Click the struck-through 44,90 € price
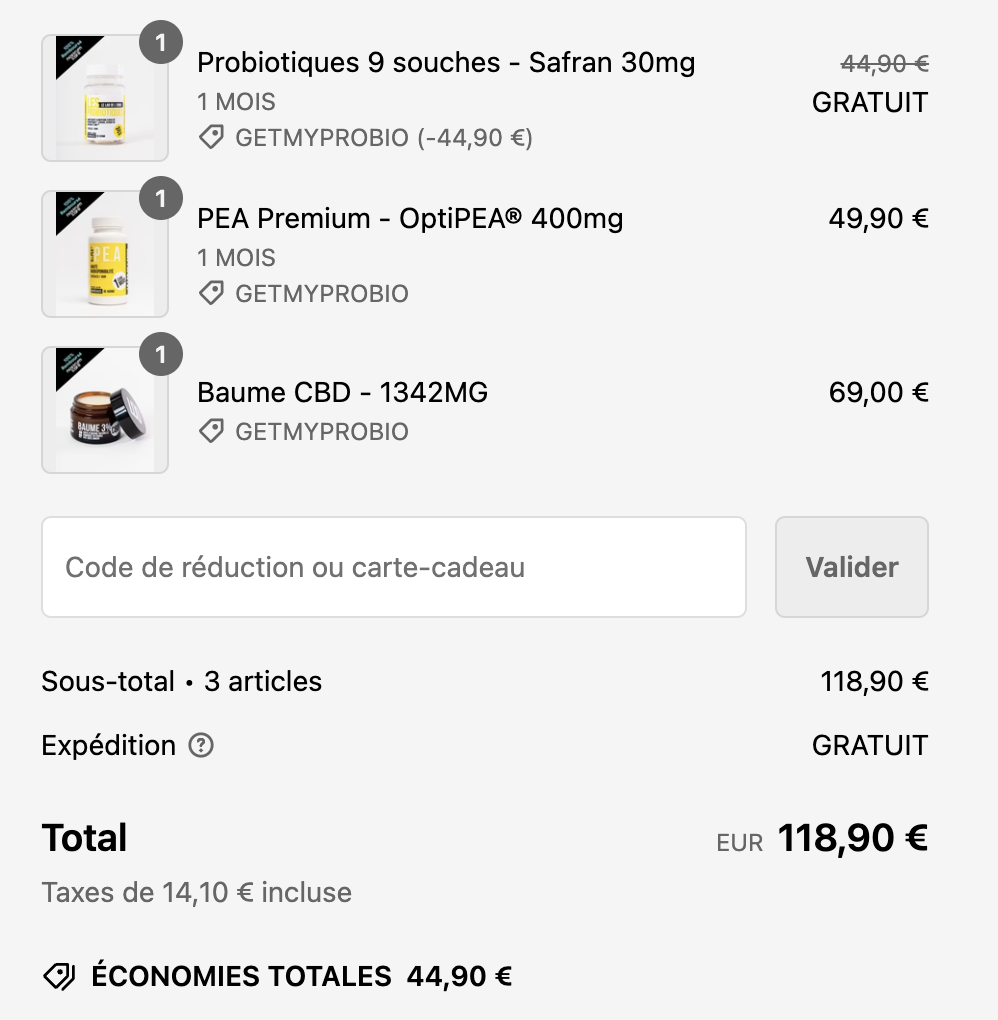 884,63
